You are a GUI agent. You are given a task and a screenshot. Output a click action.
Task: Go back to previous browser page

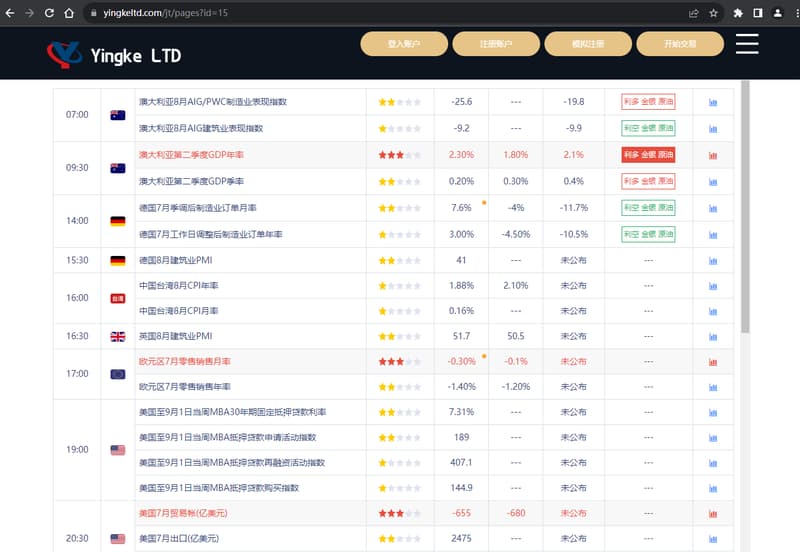[10, 13]
